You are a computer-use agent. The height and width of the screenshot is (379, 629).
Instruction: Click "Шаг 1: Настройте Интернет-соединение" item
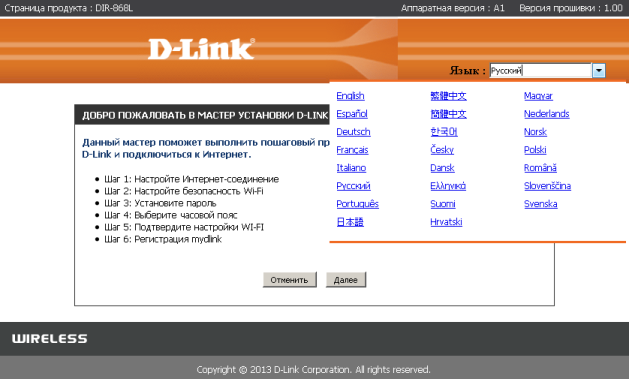click(191, 179)
